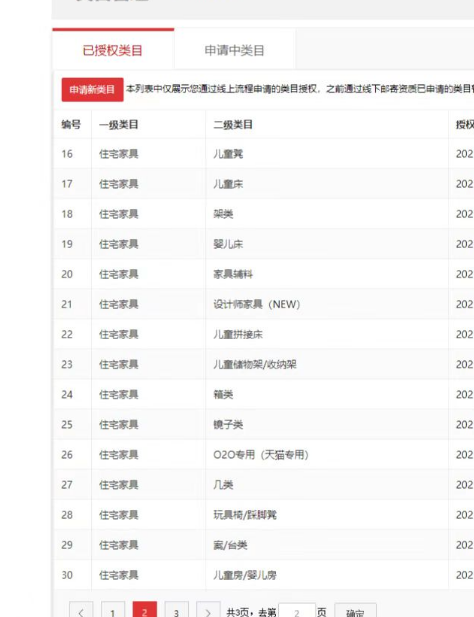Click the red 申请新类目 button
Viewport: 474px width, 617px height.
(92, 90)
